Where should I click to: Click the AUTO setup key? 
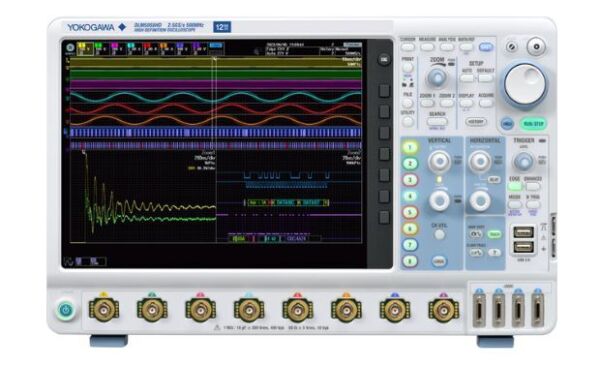(467, 78)
